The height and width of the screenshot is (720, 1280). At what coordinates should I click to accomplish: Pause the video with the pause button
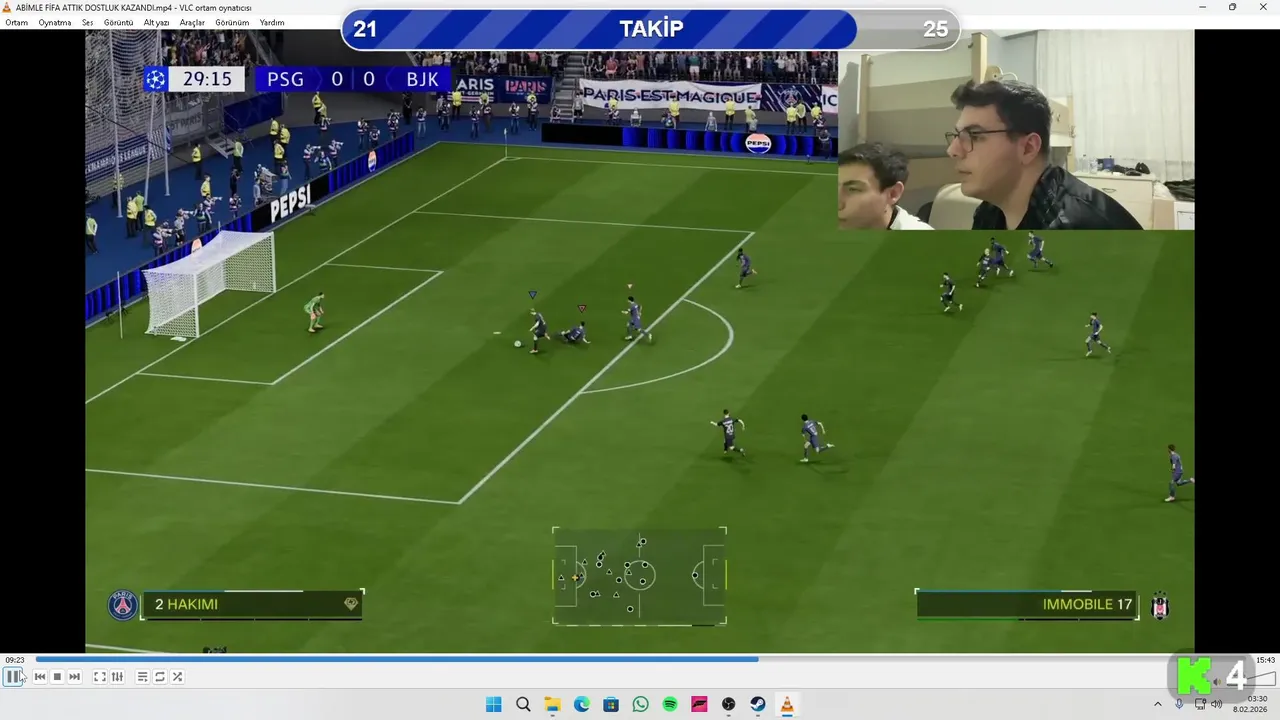tap(13, 677)
